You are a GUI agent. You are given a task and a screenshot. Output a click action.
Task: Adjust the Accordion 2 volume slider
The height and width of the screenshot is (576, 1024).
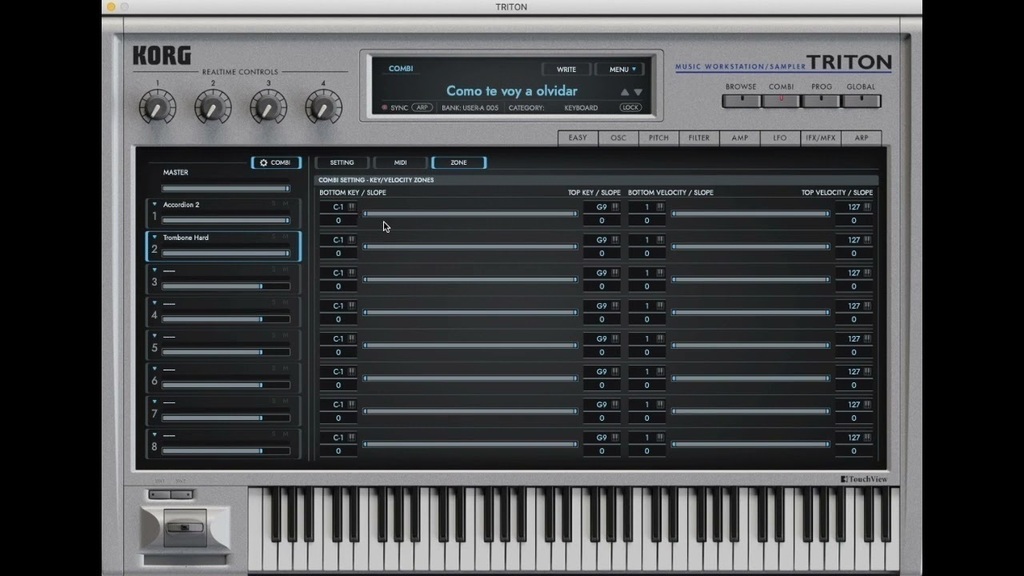226,221
